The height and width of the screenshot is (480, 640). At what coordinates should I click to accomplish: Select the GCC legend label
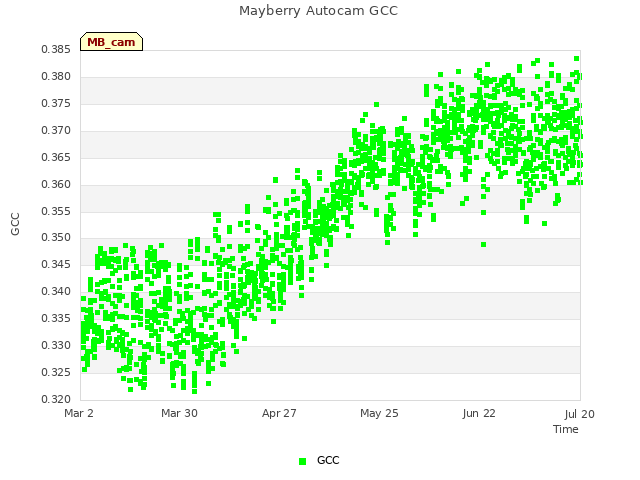328,460
